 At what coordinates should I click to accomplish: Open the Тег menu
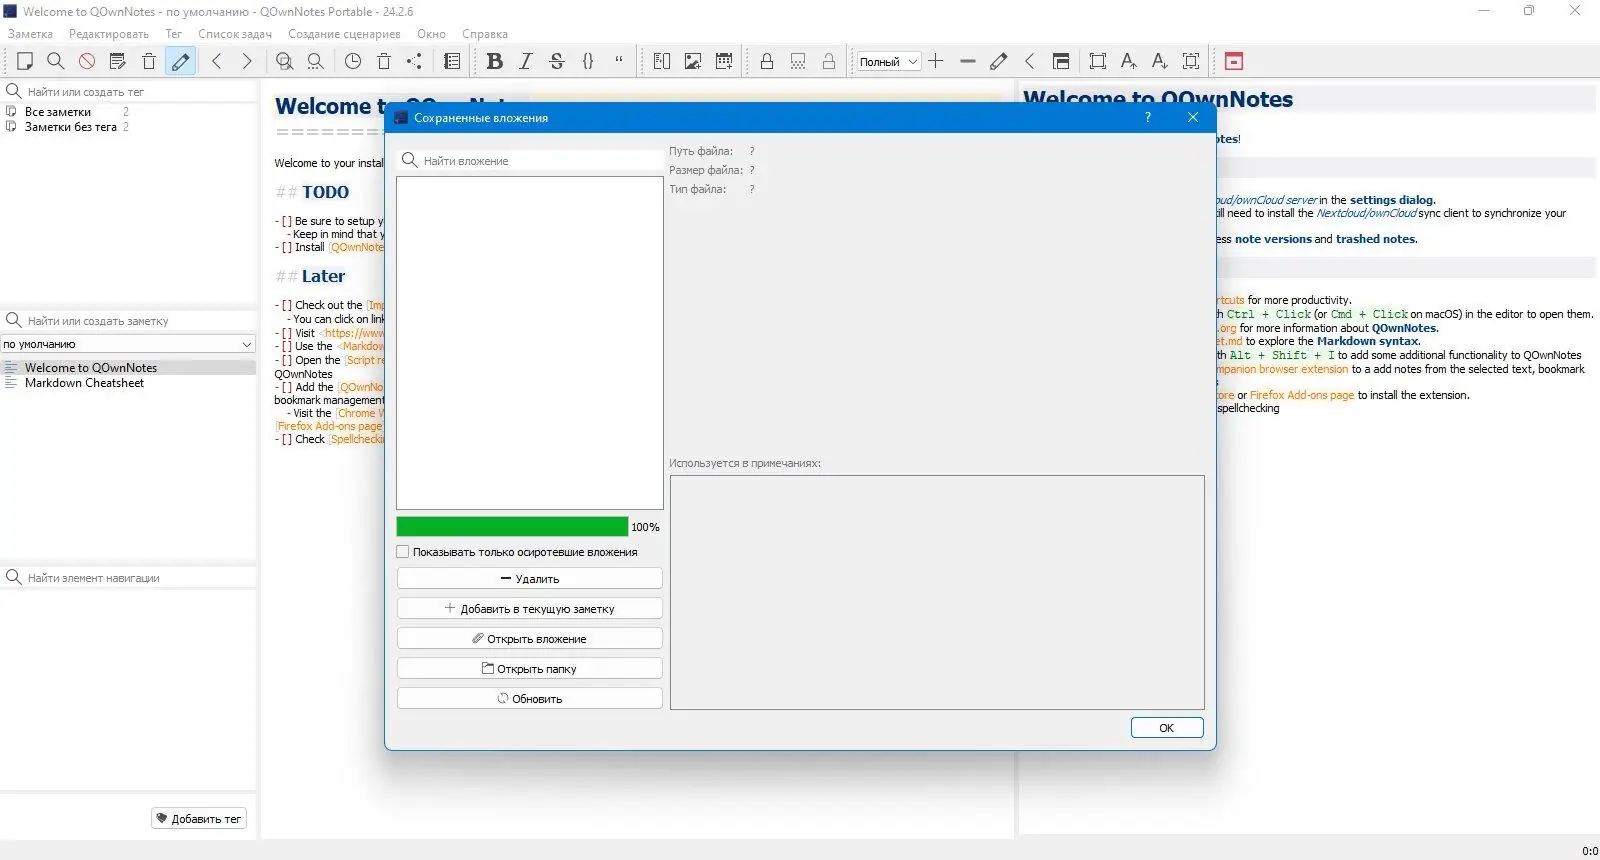click(173, 34)
